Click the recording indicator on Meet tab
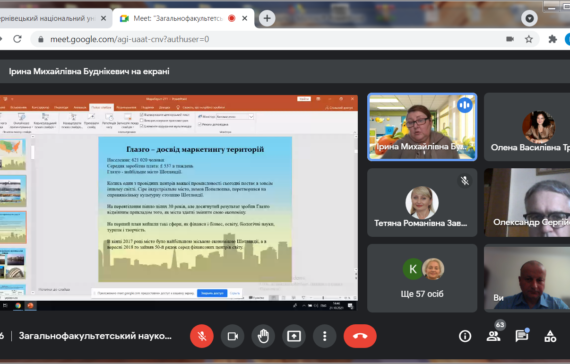The width and height of the screenshot is (570, 364). 232,18
